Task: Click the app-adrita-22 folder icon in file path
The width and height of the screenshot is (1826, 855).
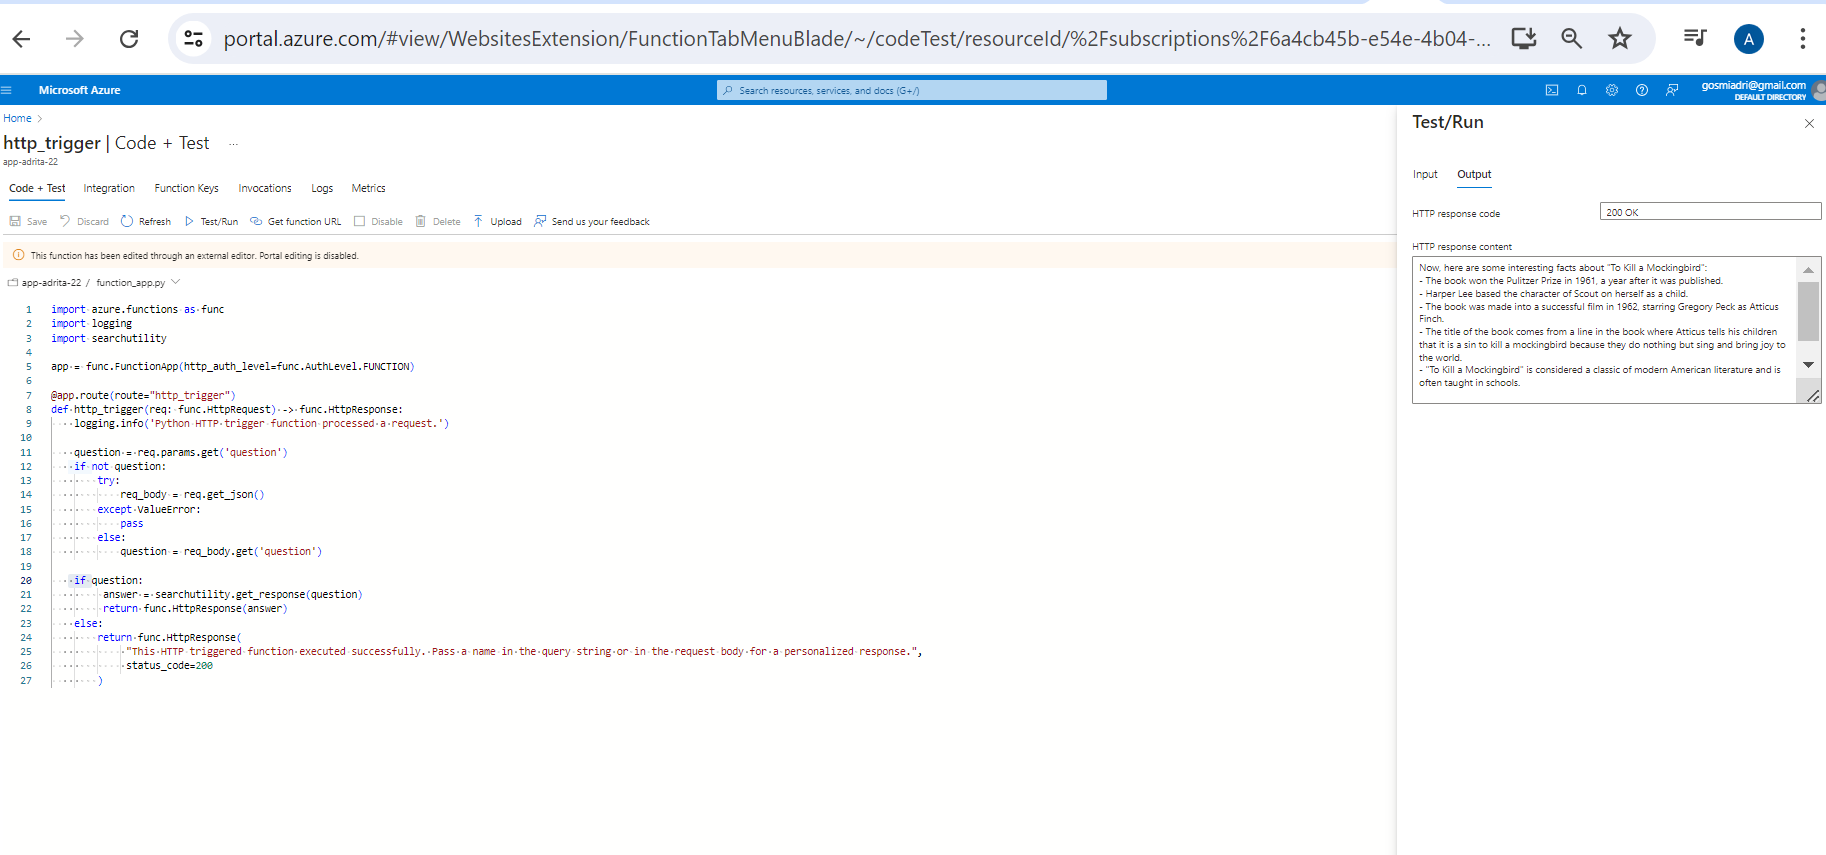Action: pos(13,283)
